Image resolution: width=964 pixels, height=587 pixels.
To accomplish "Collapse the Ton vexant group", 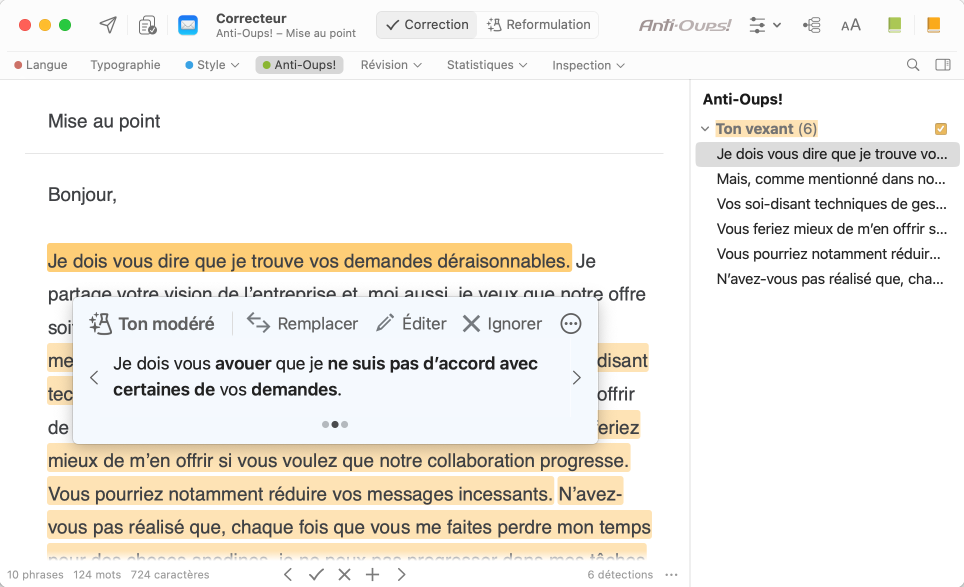I will (x=705, y=129).
